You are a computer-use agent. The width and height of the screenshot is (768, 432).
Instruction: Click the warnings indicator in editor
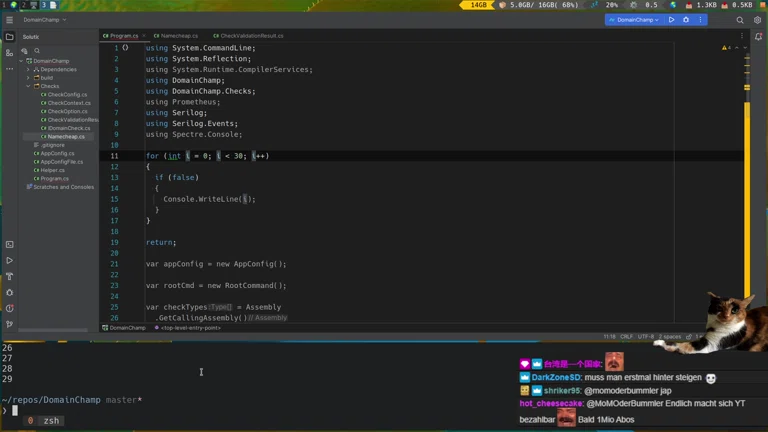pos(726,48)
